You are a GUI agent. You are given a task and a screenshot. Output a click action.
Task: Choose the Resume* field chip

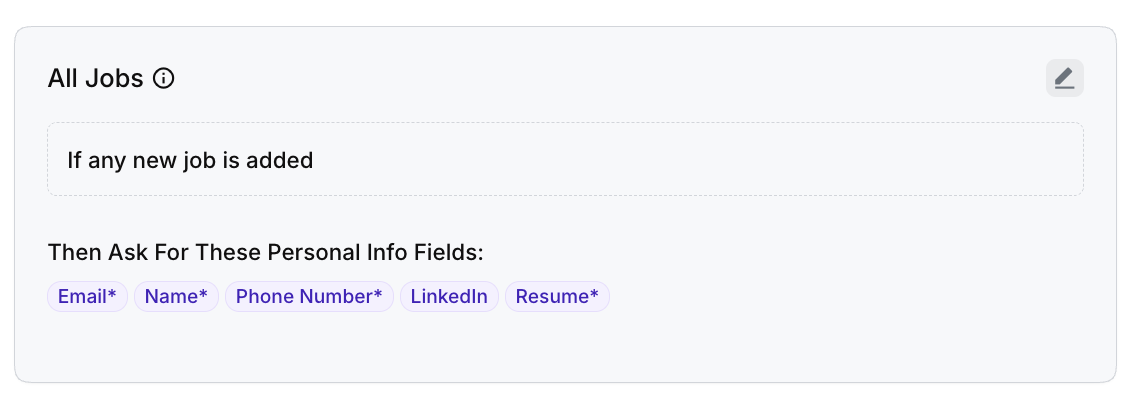(x=557, y=297)
